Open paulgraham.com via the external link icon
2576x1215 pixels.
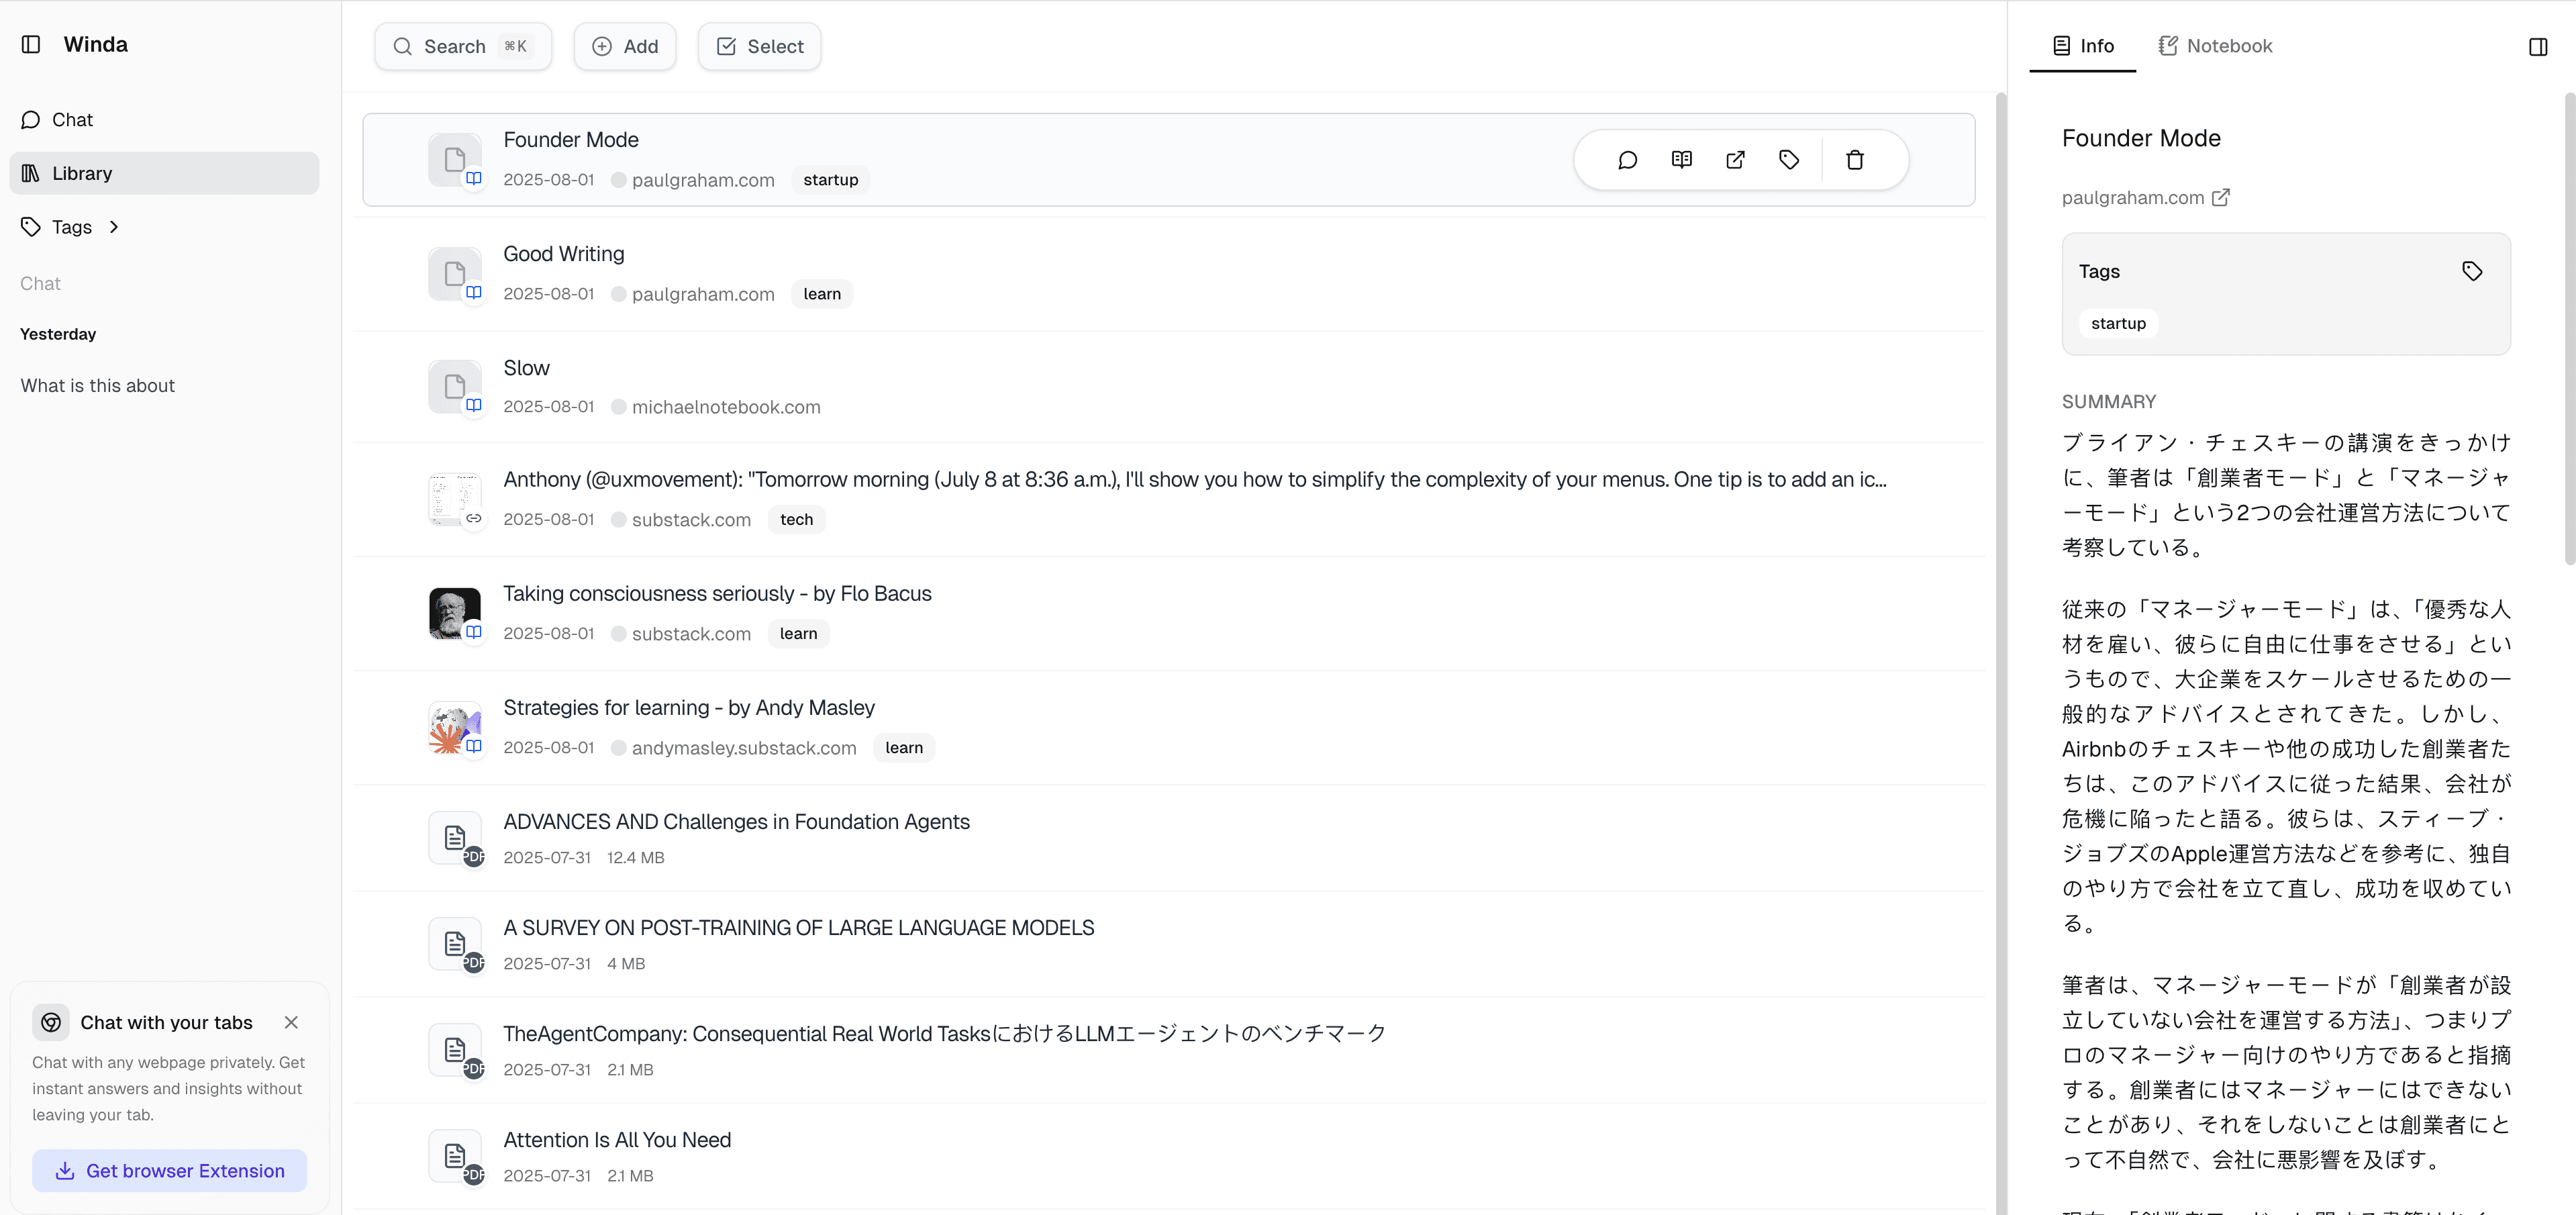pos(2221,197)
